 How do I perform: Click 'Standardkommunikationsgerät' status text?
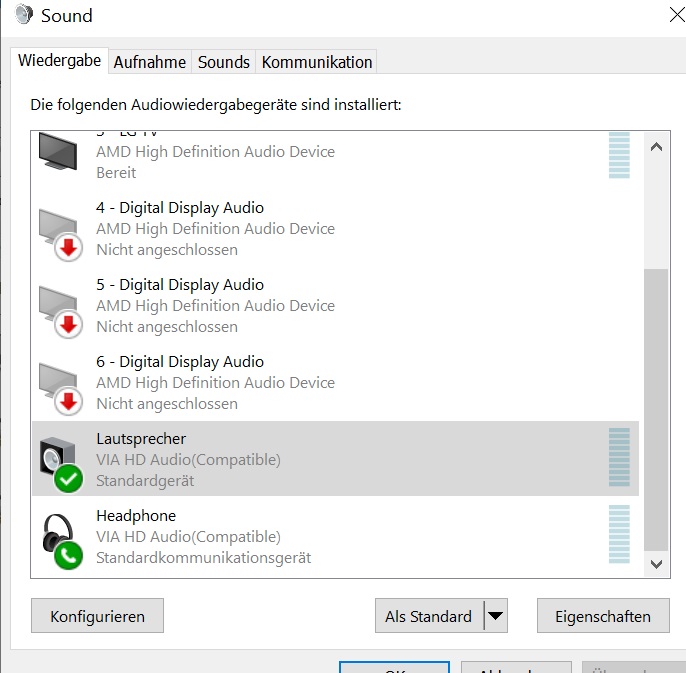click(x=203, y=558)
